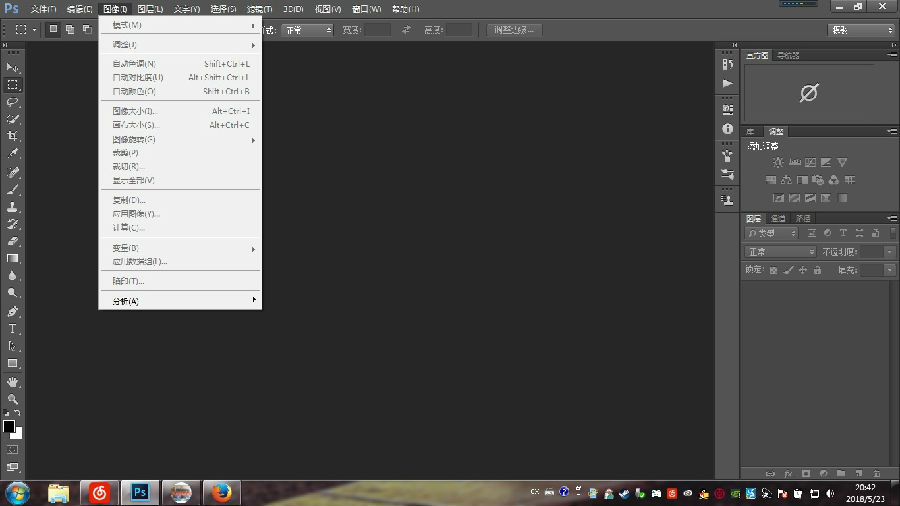Open the 文件(F) menu
This screenshot has height=506, width=900.
coord(42,9)
